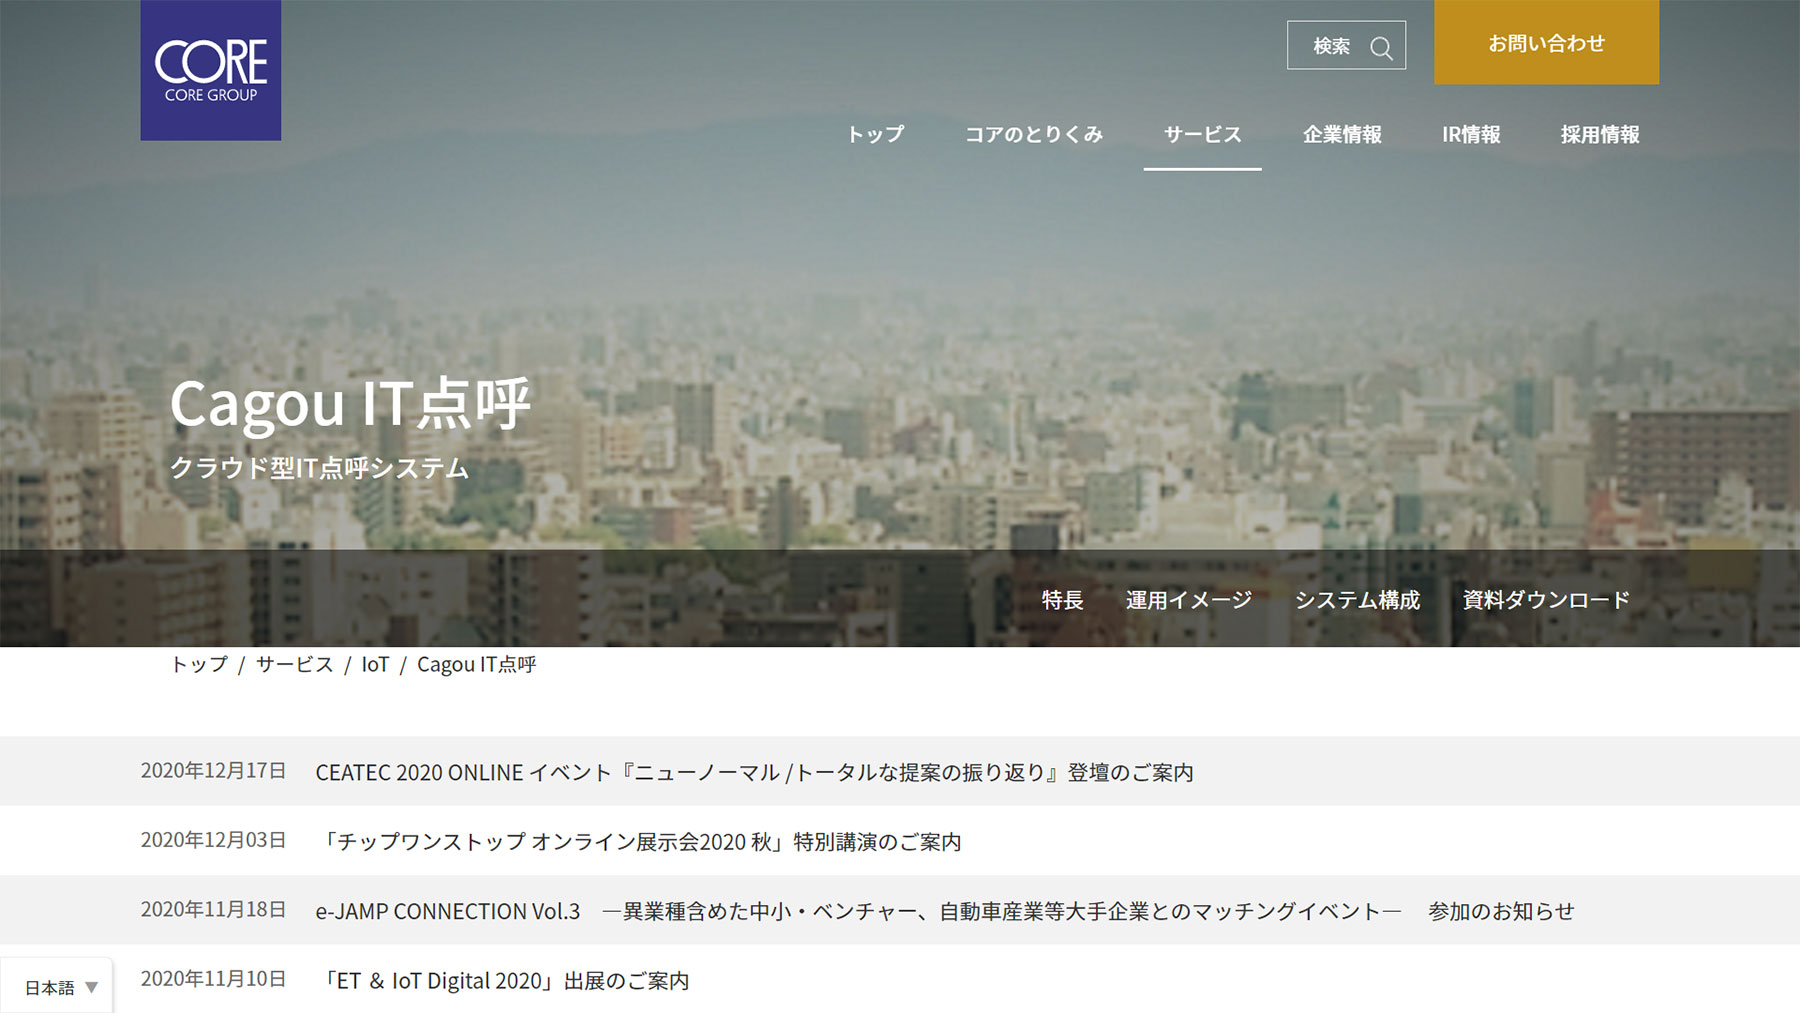
Task: Click トップ in the breadcrumb
Action: 199,664
